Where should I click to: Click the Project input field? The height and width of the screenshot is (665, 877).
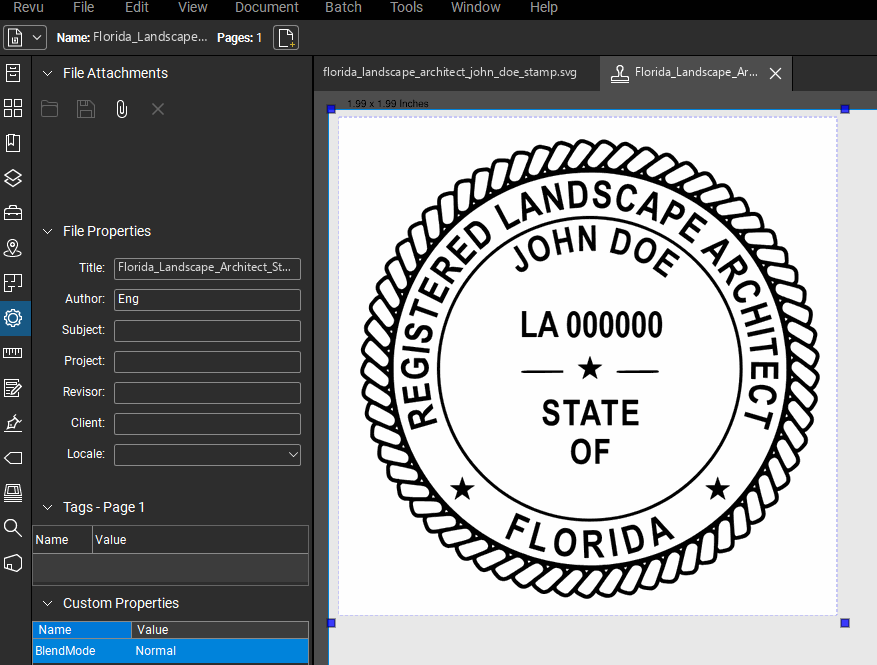click(207, 362)
